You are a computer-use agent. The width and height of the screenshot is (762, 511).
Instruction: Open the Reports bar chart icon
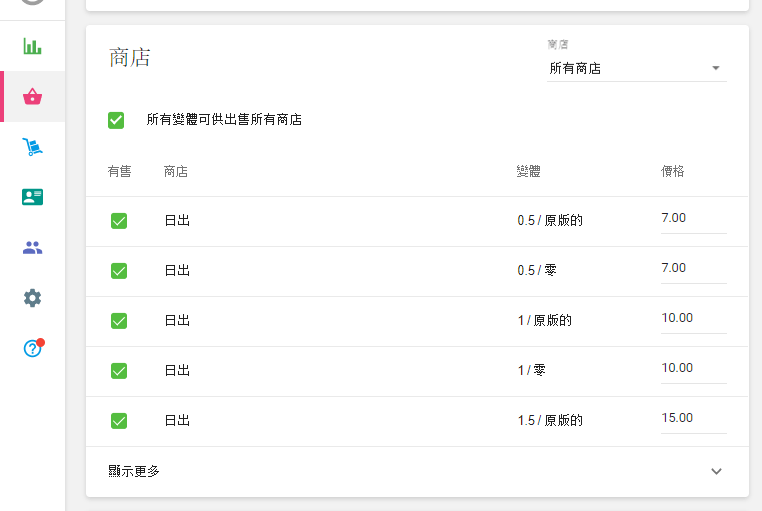tap(32, 46)
